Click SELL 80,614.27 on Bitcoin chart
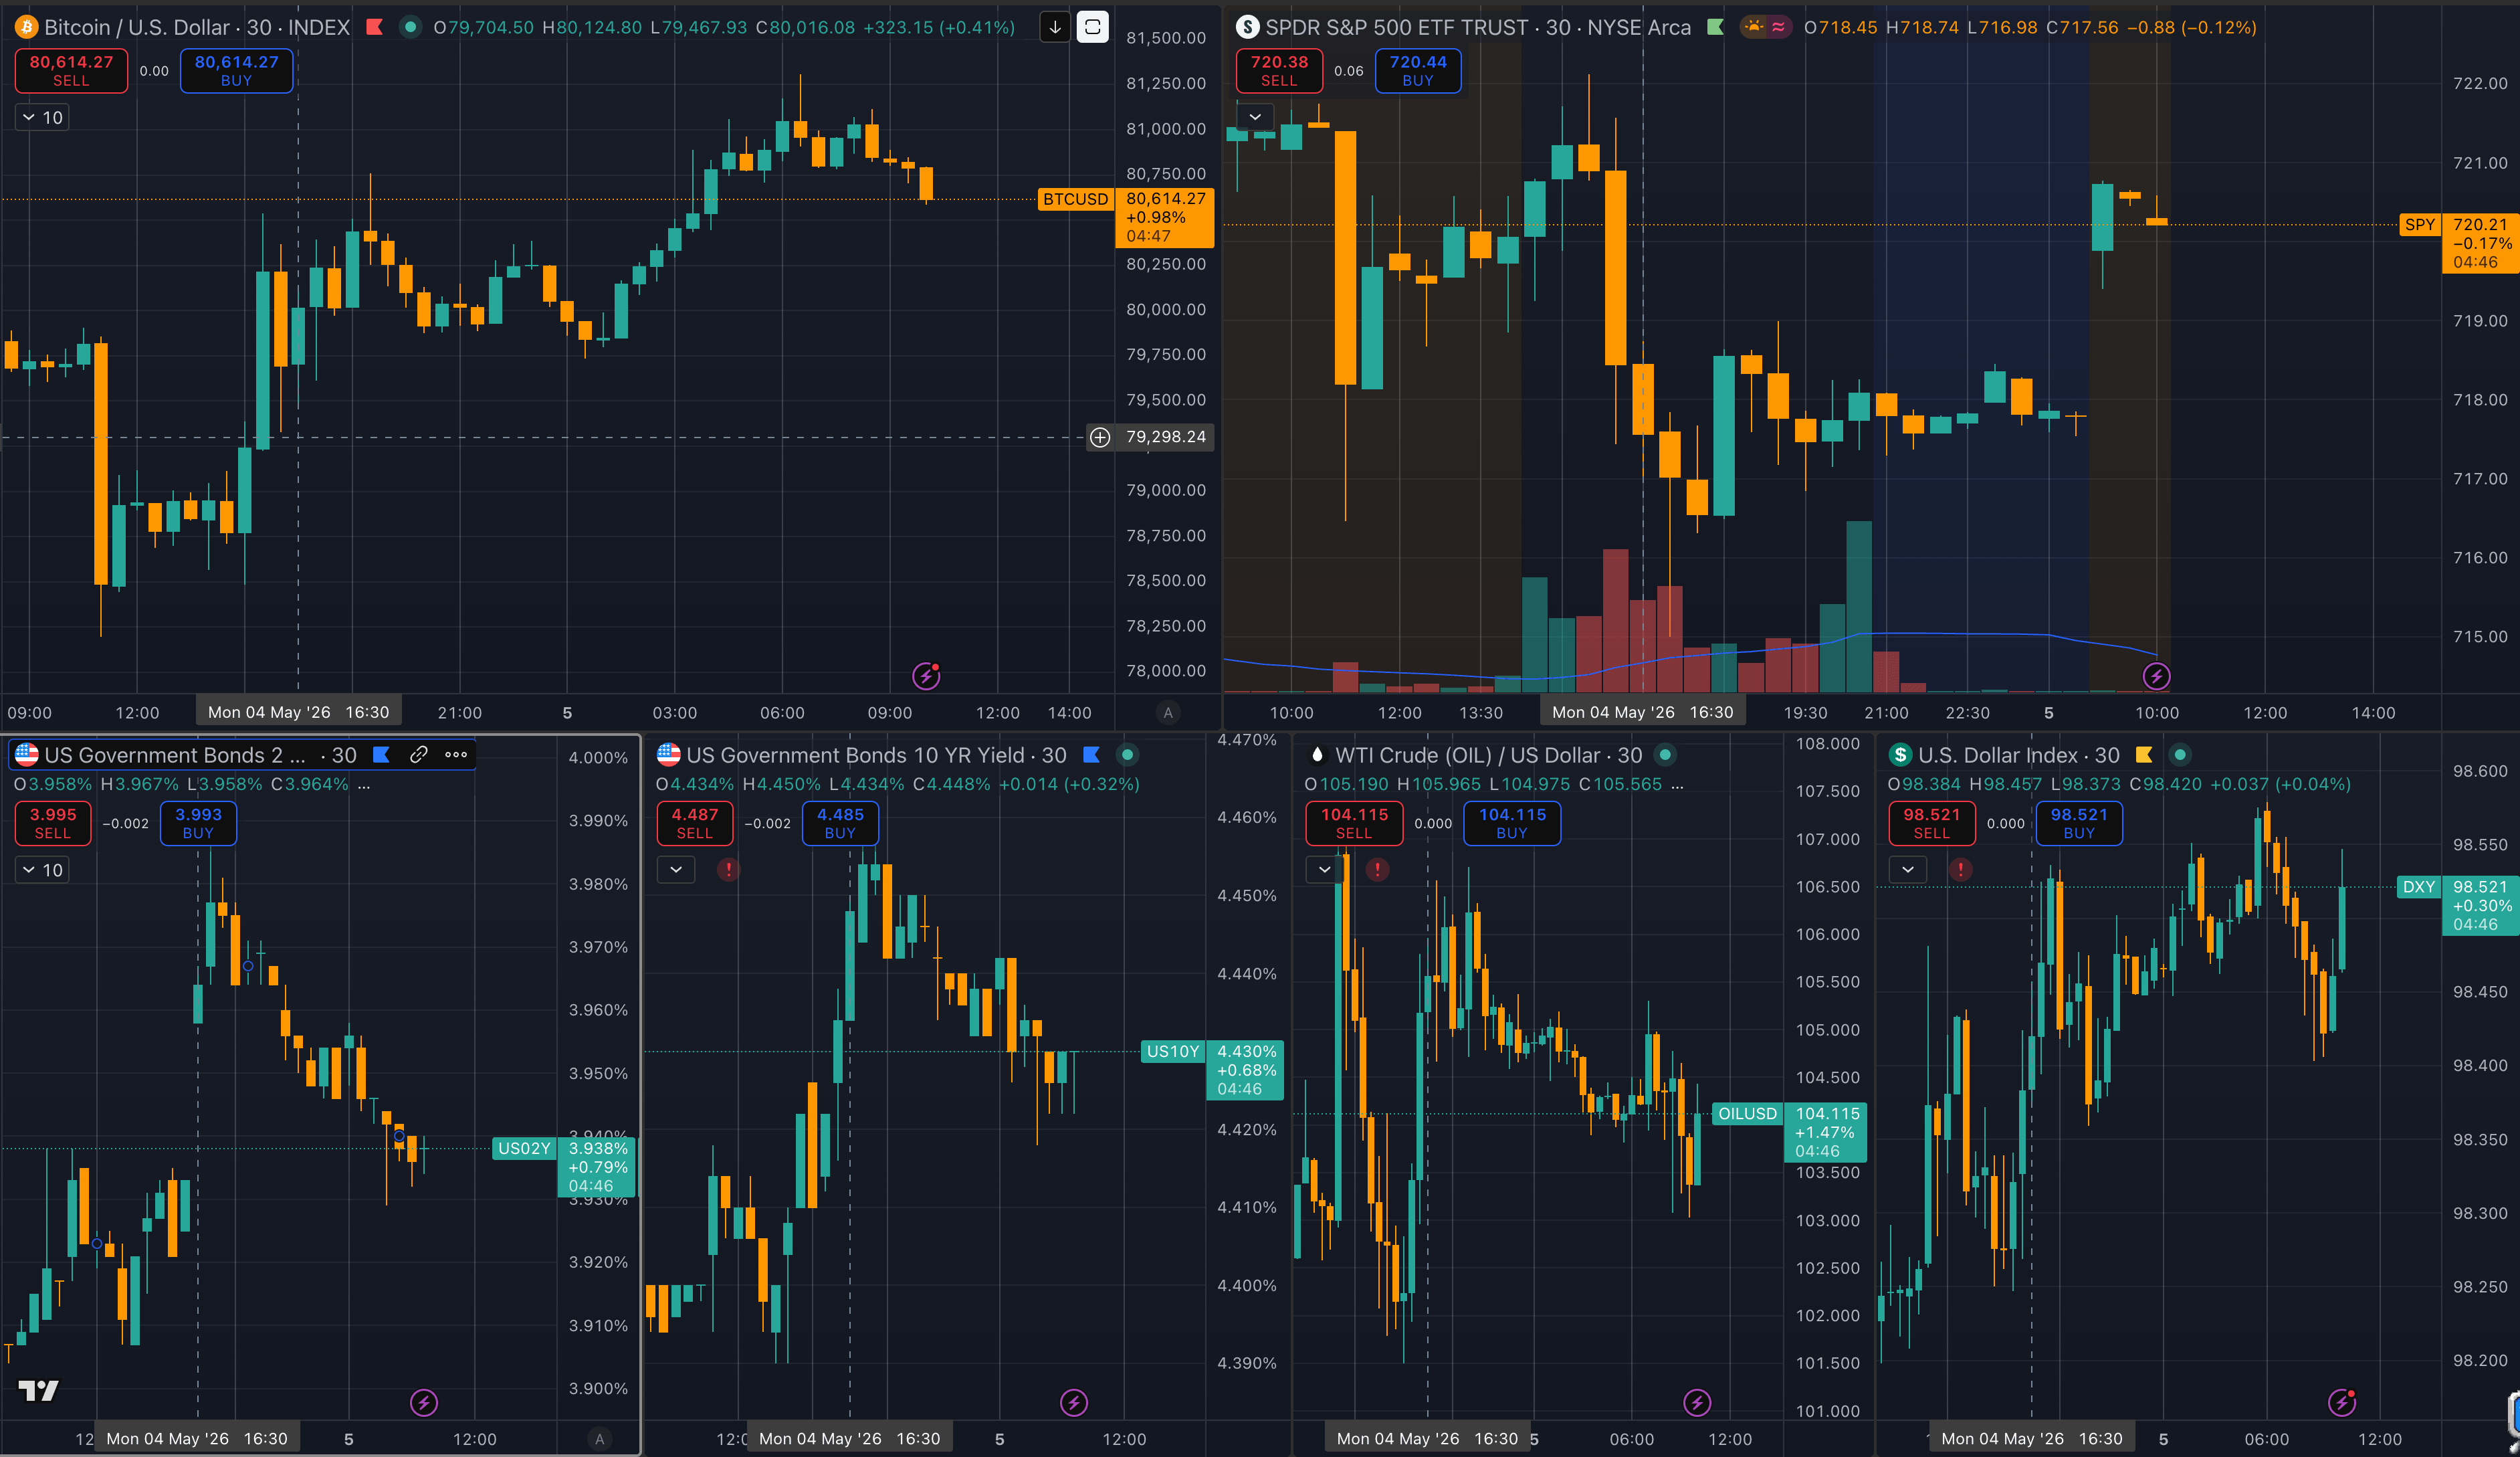This screenshot has width=2520, height=1457. 71,71
